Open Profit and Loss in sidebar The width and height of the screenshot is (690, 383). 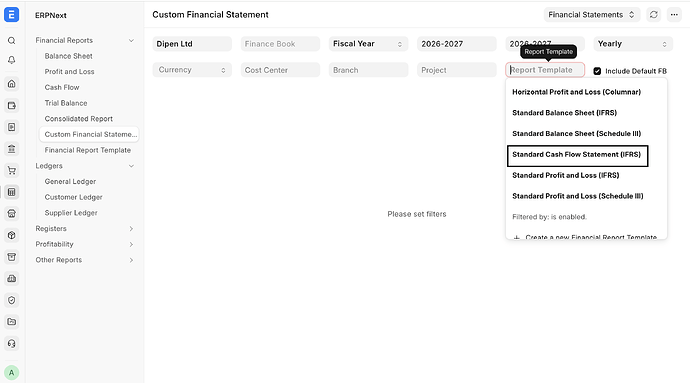click(x=69, y=71)
